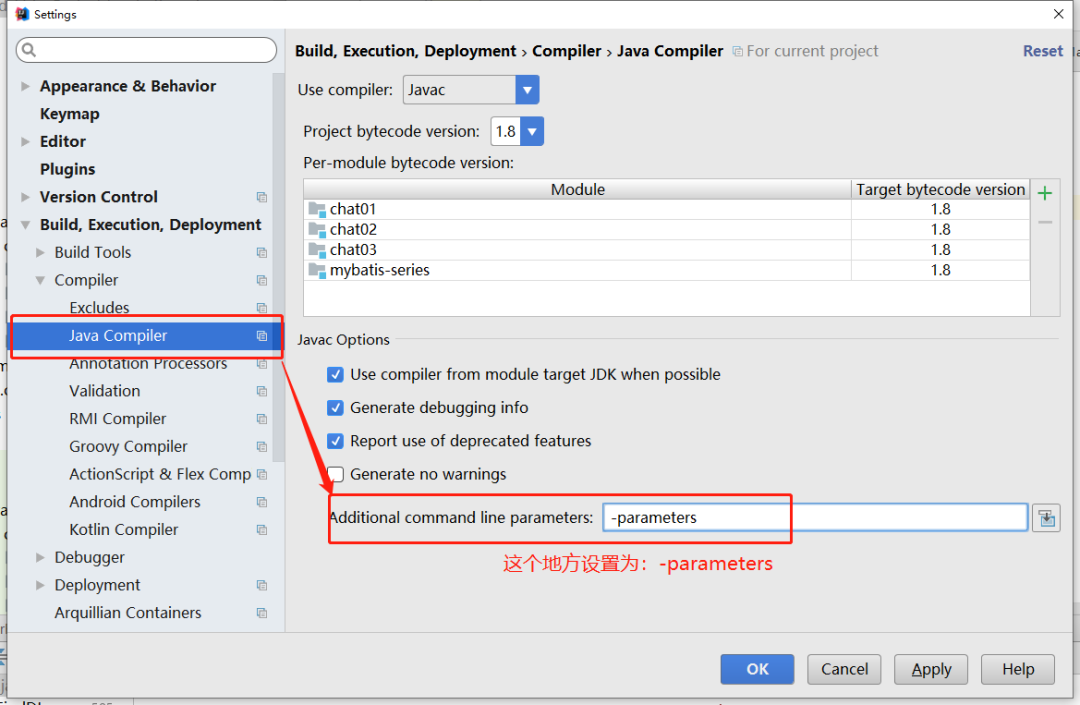Select RMI Compiler in settings tree

click(118, 419)
